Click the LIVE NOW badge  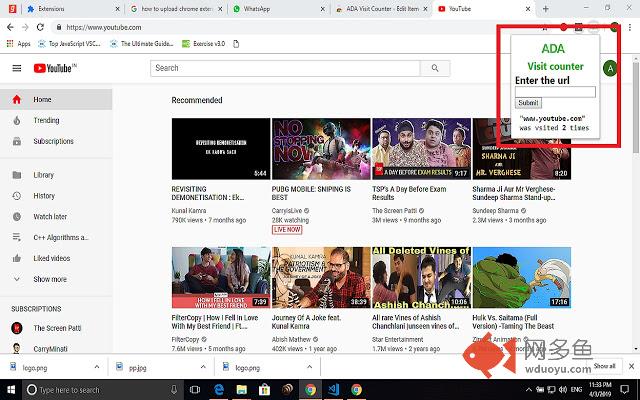tap(287, 230)
